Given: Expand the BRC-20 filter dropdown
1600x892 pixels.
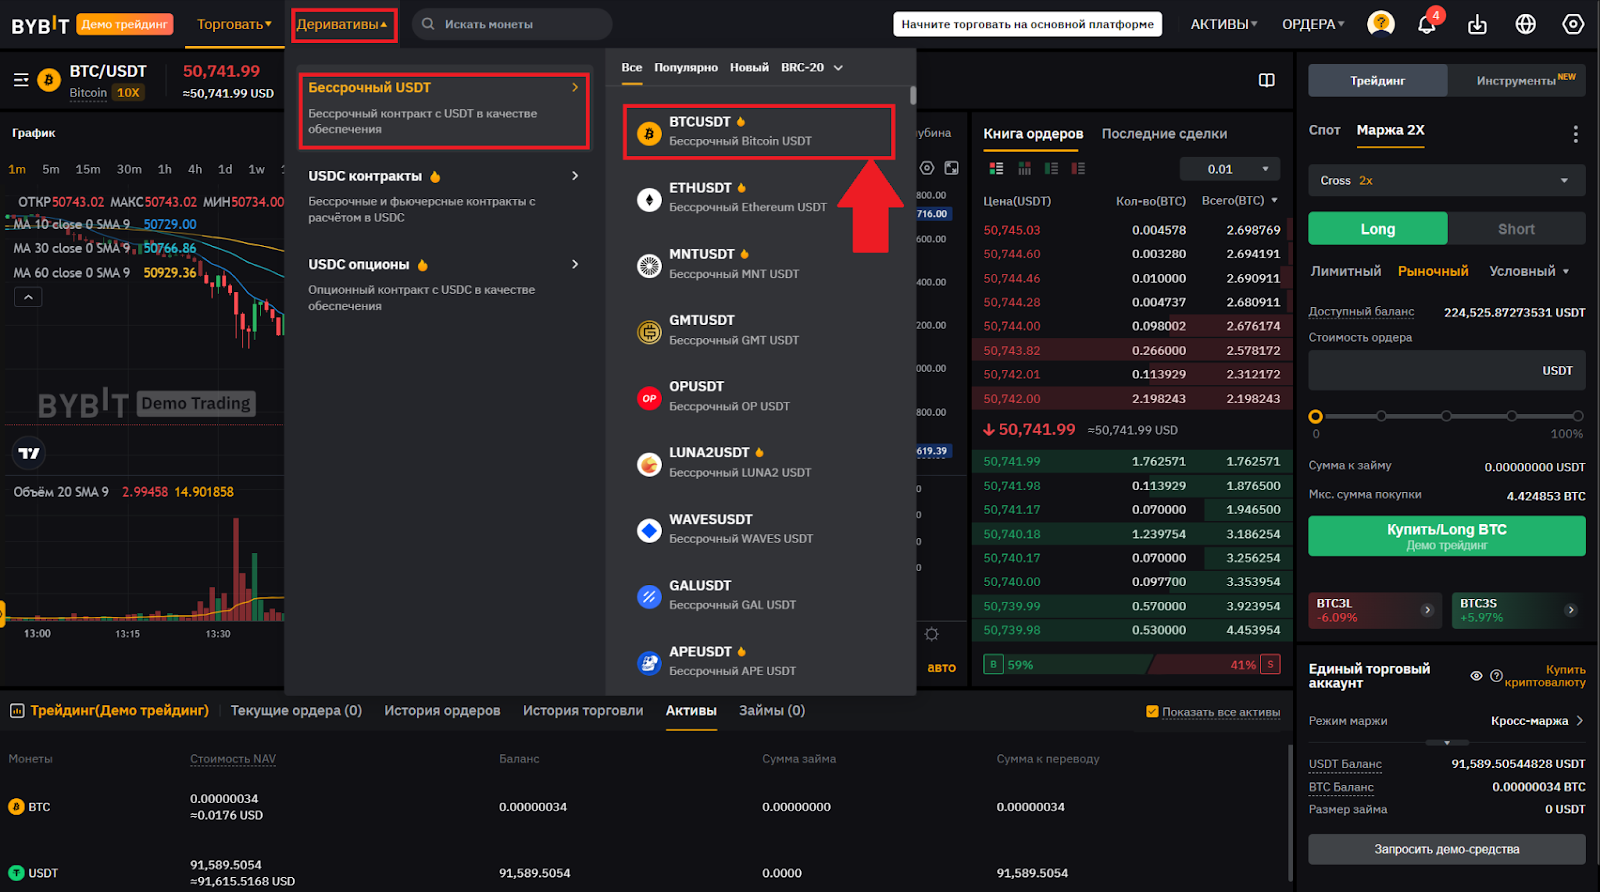Looking at the screenshot, I should click(812, 68).
